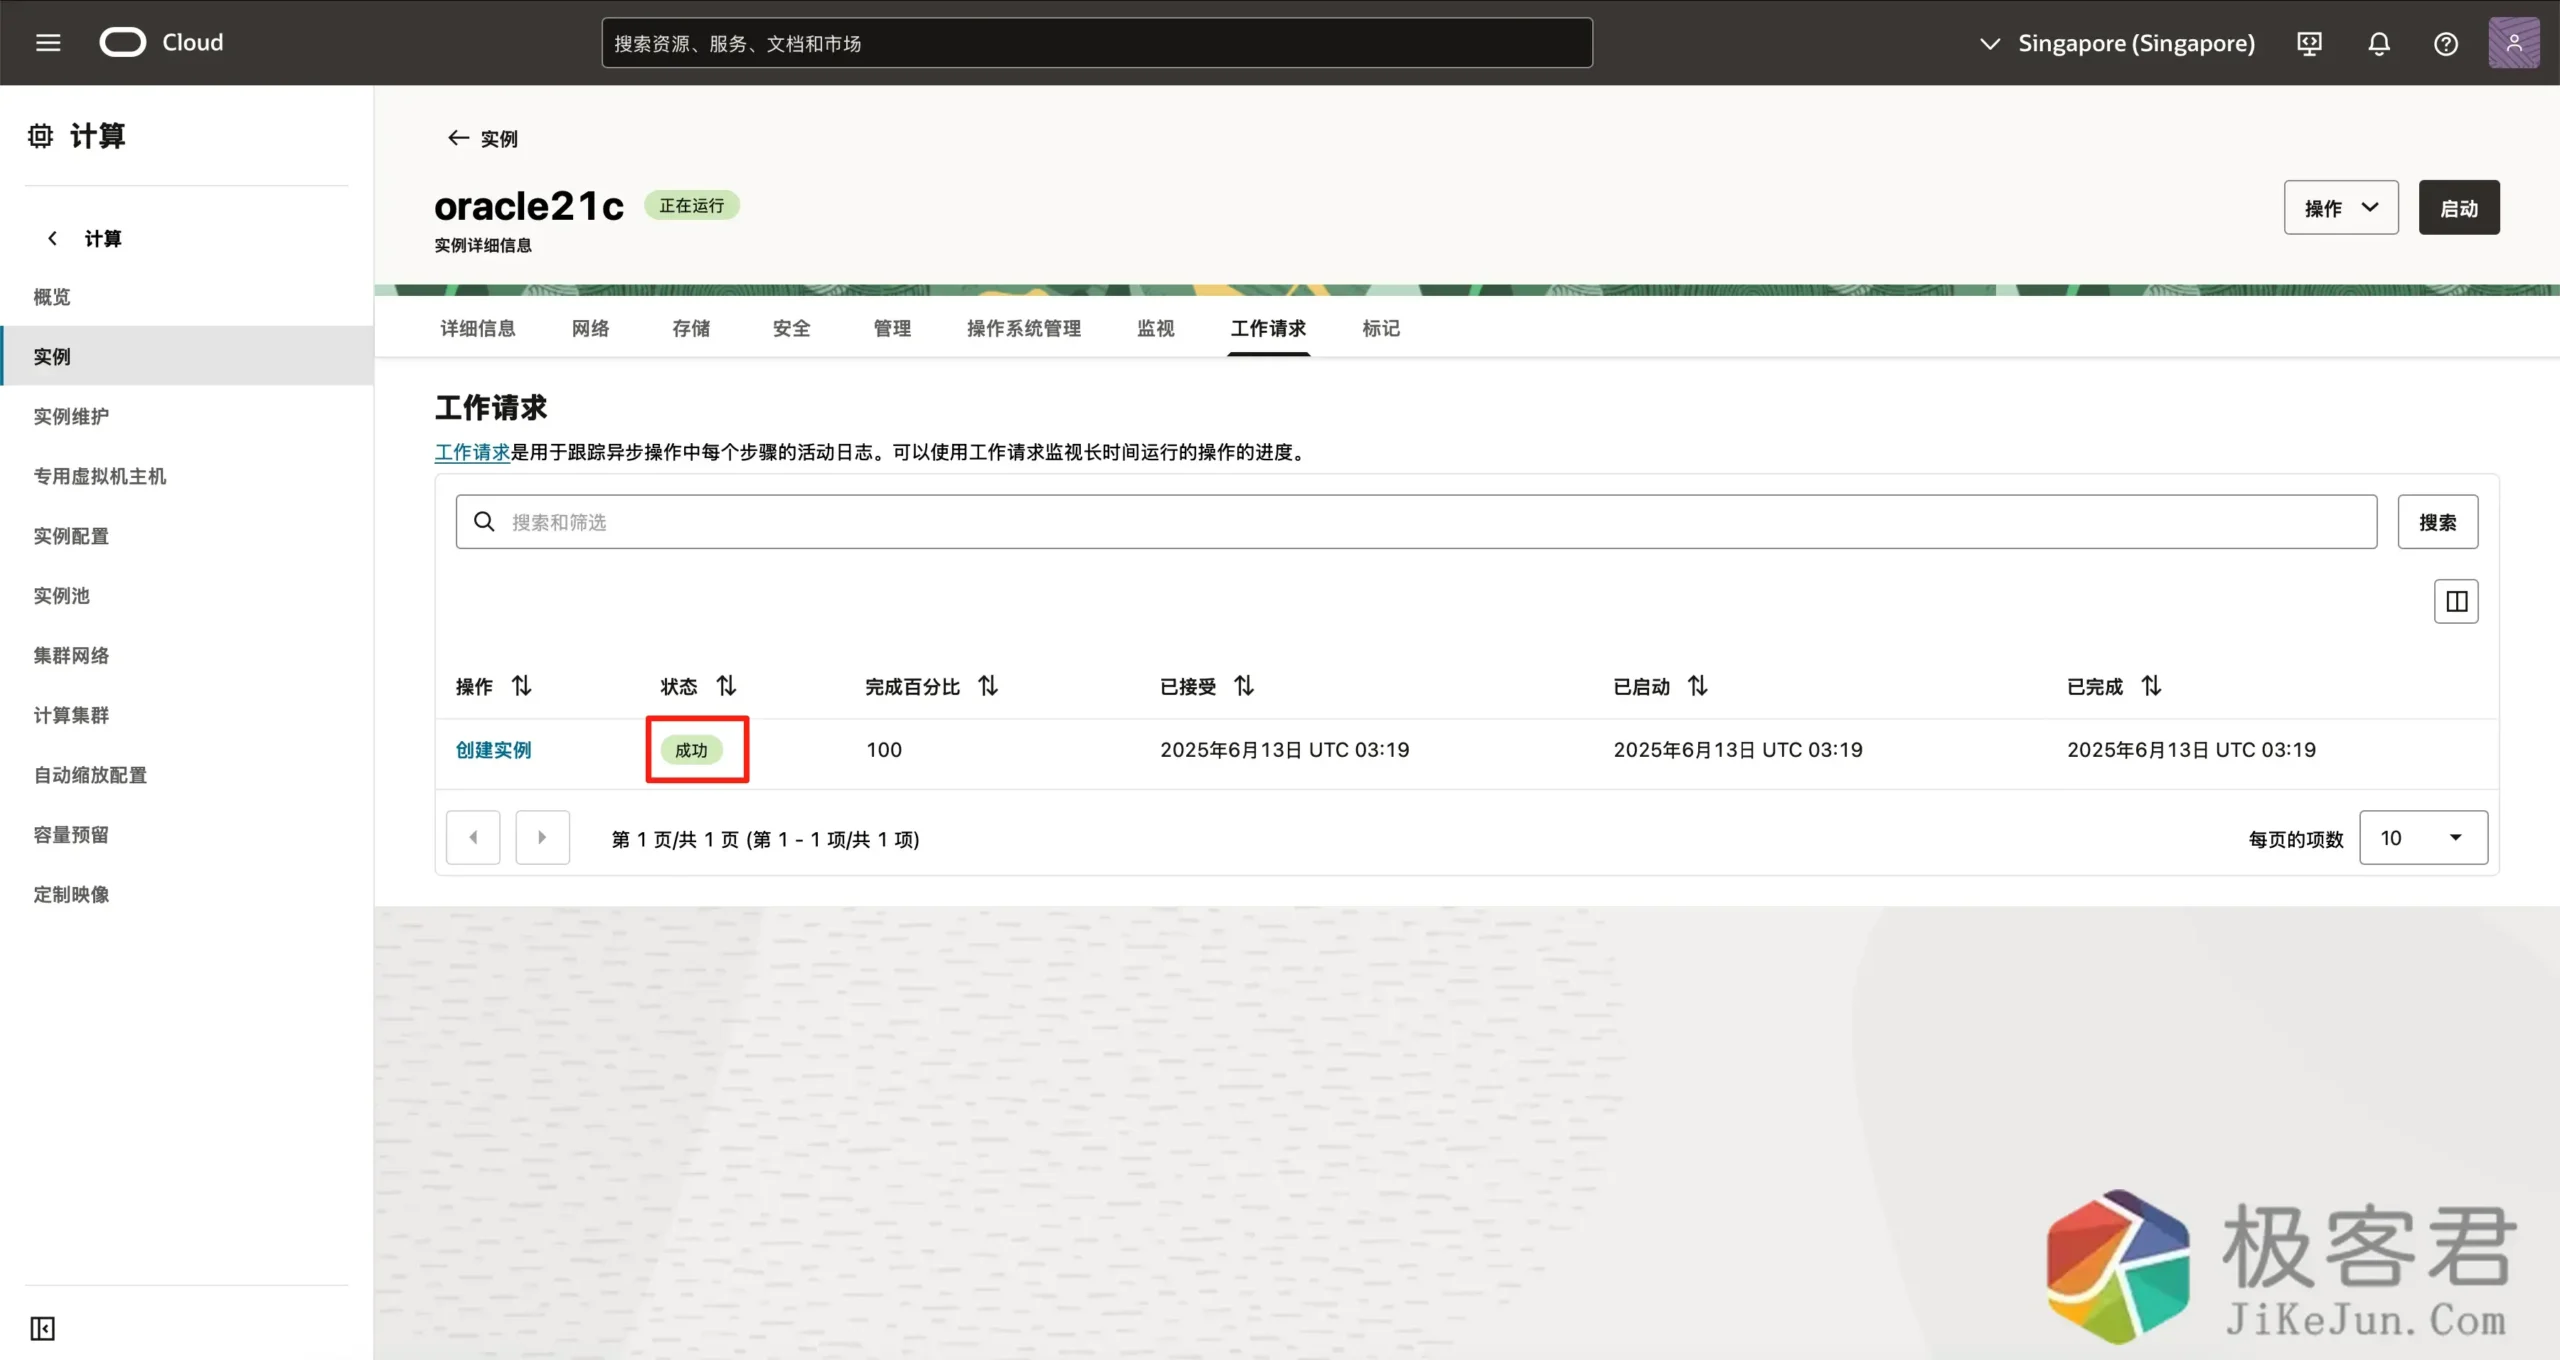Click the completion percentage value 100
2560x1360 pixels.
click(884, 749)
